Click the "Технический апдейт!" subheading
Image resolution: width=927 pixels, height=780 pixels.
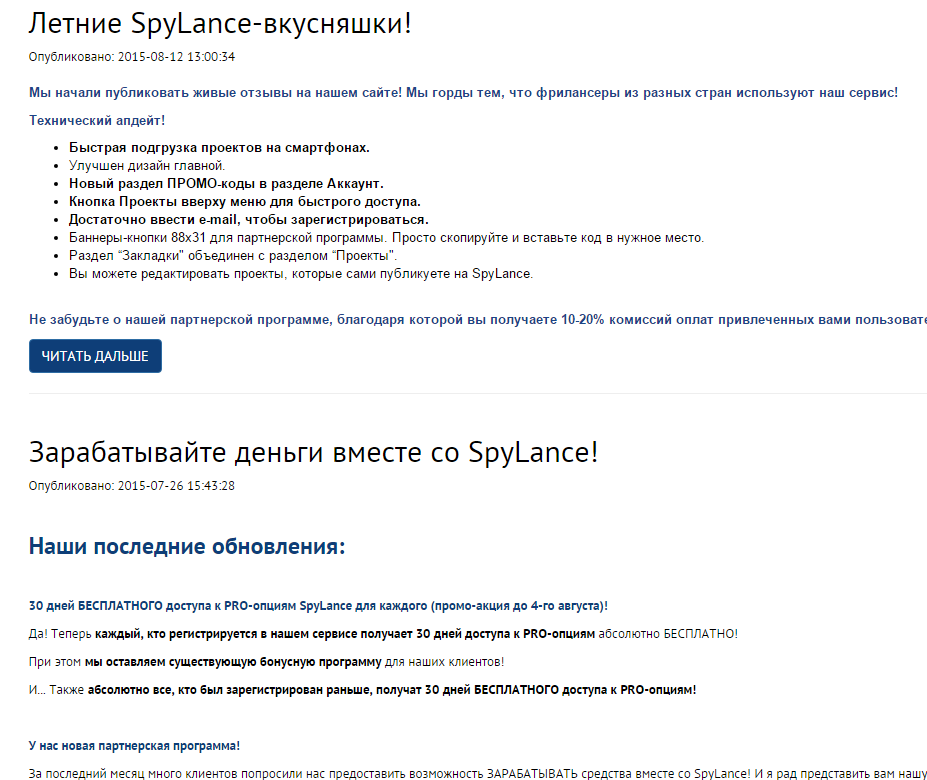click(97, 120)
